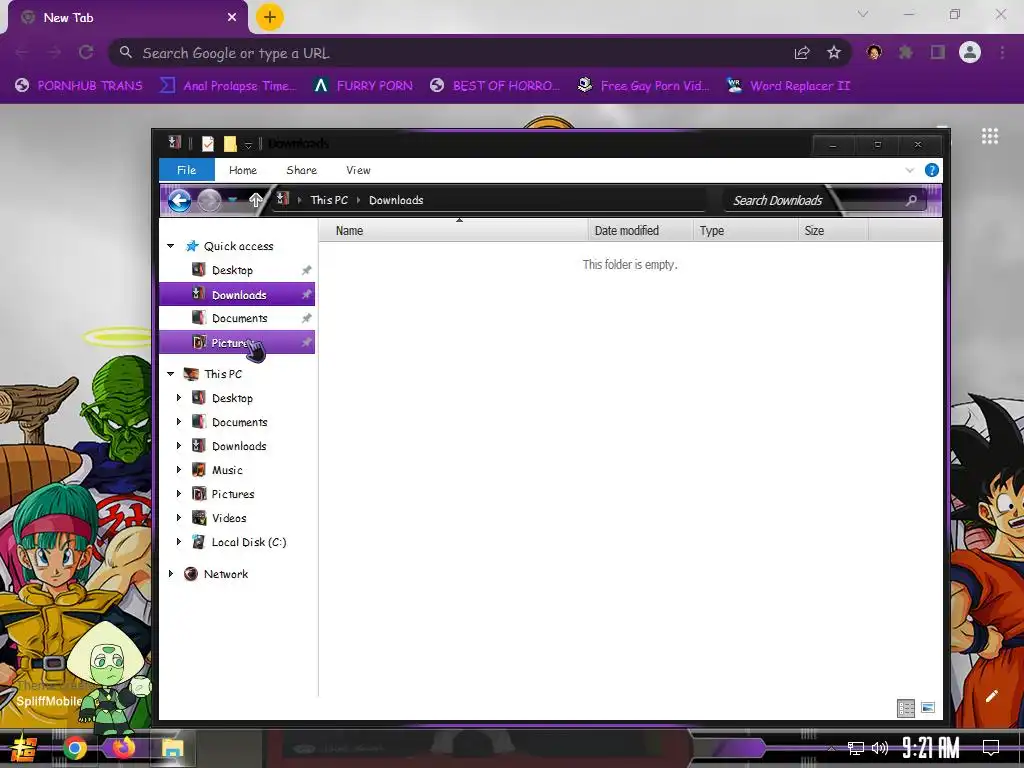Open Quick Access Toolbar customize dropdown
1024x768 pixels.
click(x=248, y=144)
